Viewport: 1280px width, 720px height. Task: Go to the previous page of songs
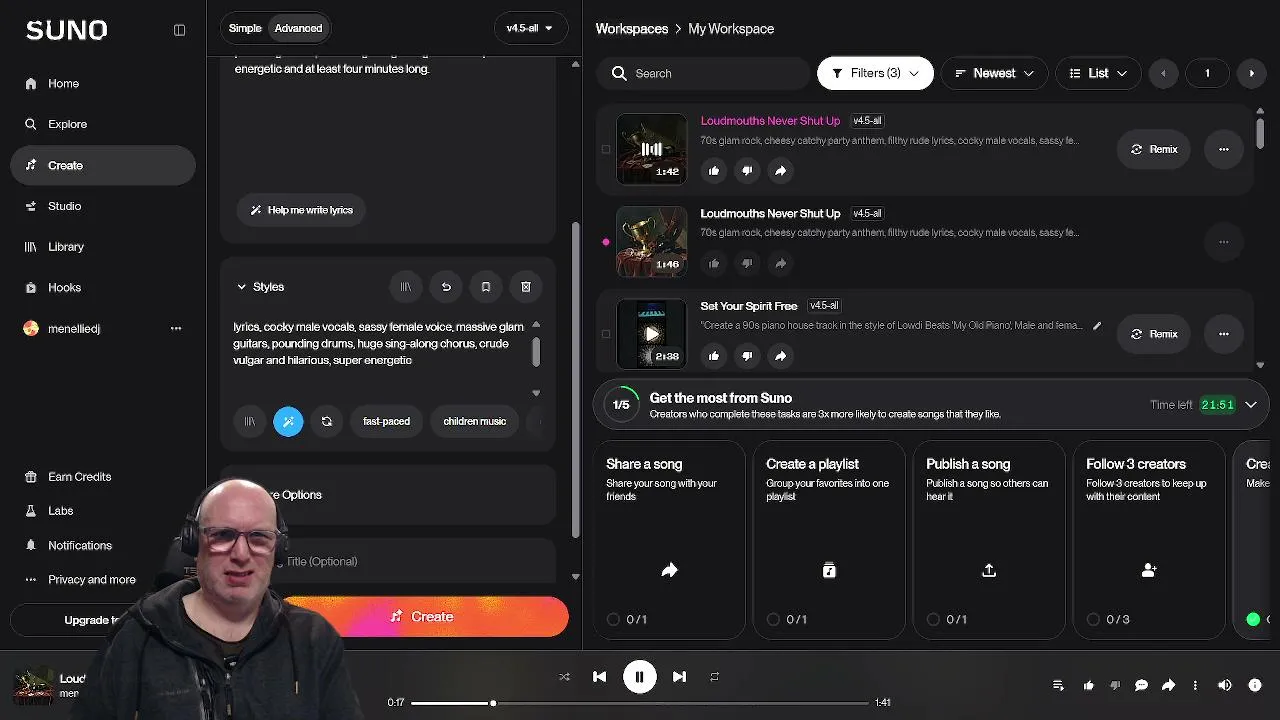[1163, 73]
